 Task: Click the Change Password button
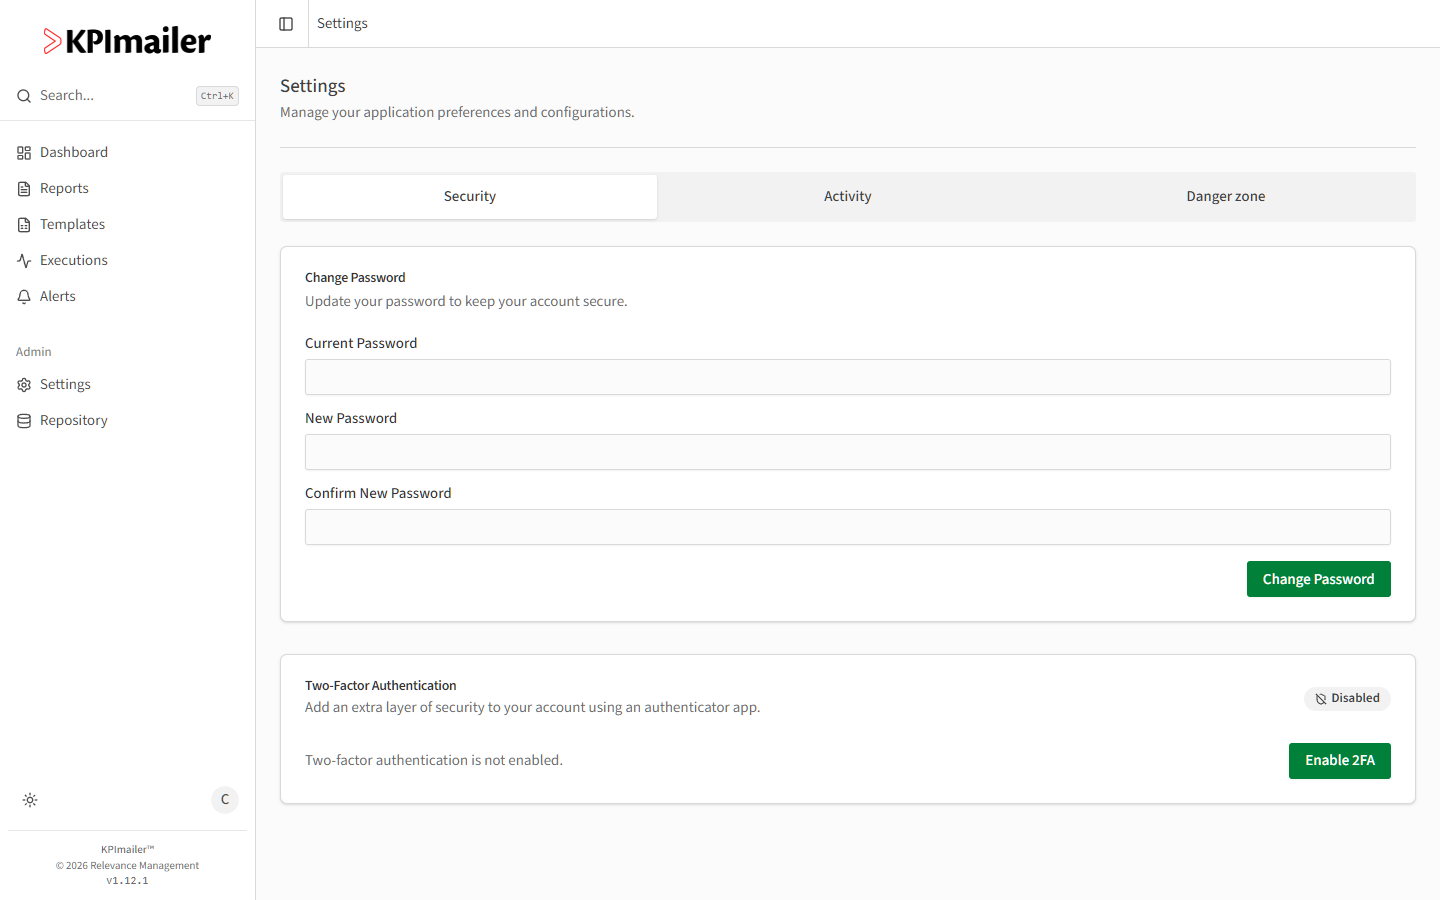pyautogui.click(x=1319, y=579)
